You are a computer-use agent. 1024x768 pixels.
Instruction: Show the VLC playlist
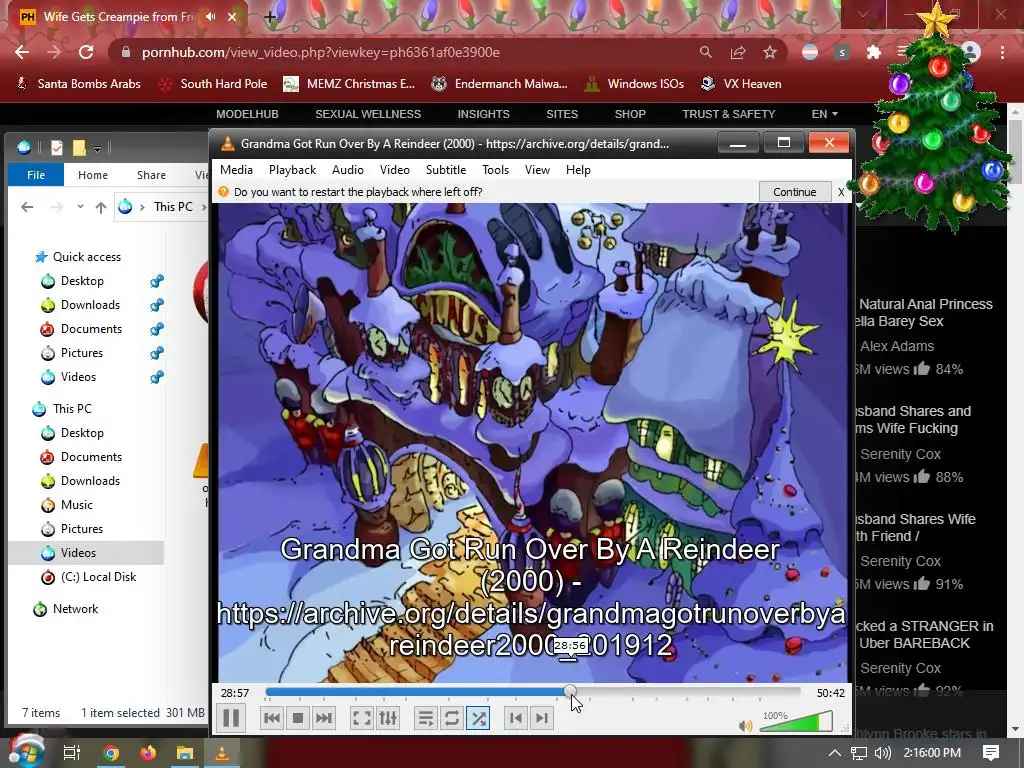pyautogui.click(x=426, y=718)
